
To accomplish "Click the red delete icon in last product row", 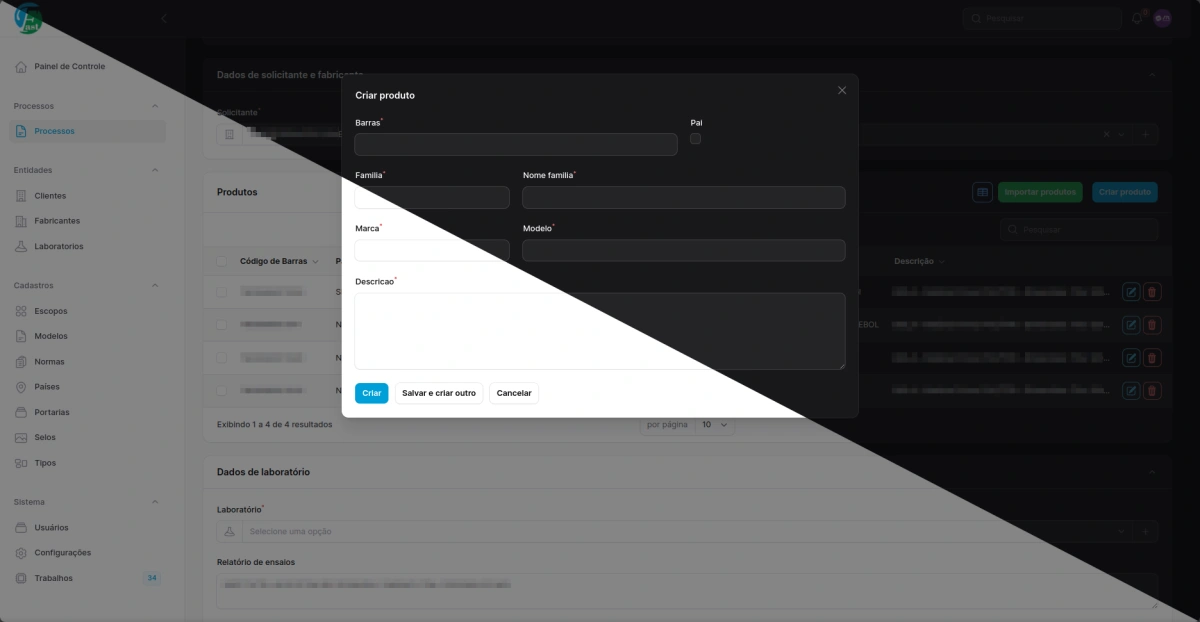I will coord(1152,390).
